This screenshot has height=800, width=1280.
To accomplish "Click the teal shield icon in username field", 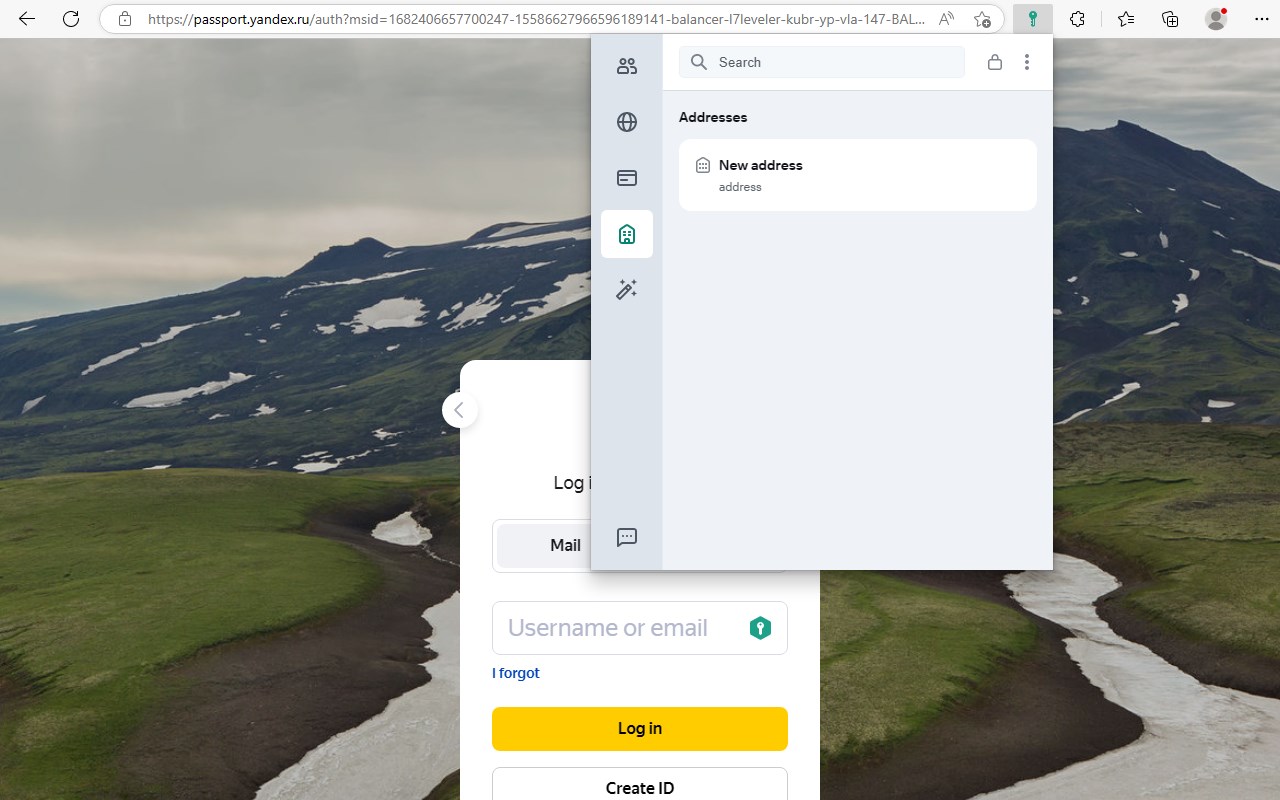I will coord(761,627).
